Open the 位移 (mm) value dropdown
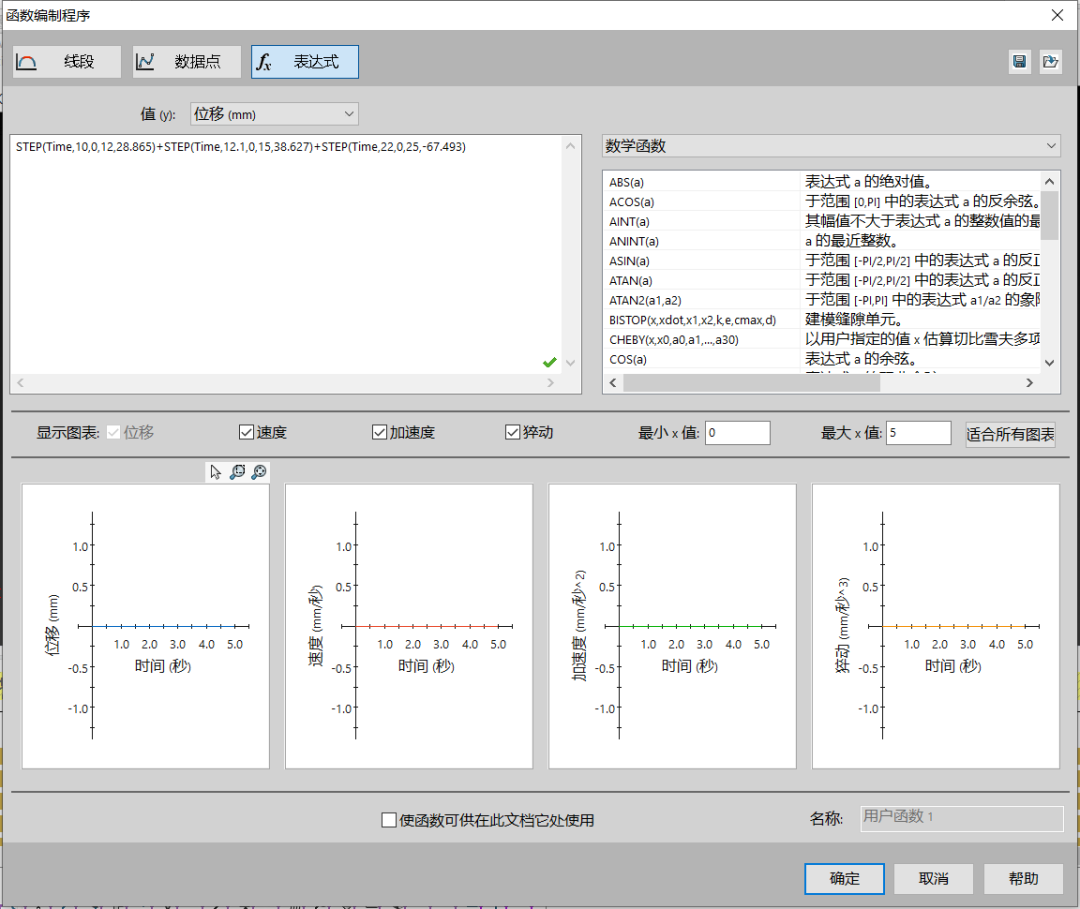Image resolution: width=1080 pixels, height=909 pixels. click(x=273, y=114)
